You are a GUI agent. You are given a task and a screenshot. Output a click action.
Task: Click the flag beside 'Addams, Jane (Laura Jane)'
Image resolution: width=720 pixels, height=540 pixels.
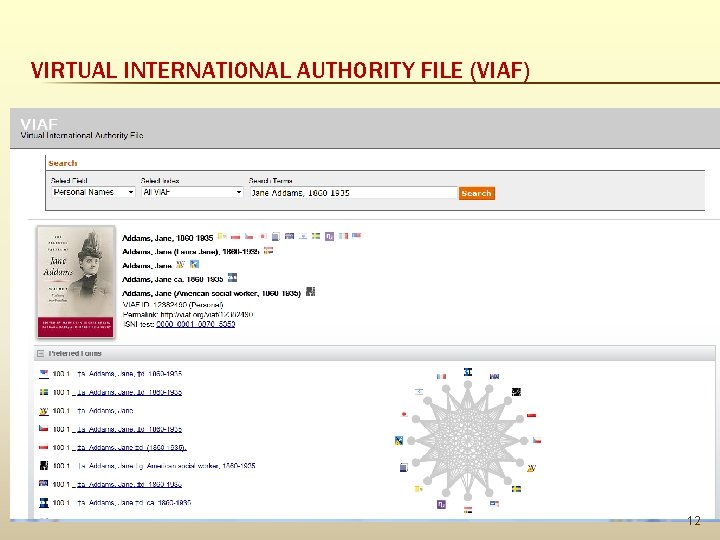[268, 250]
